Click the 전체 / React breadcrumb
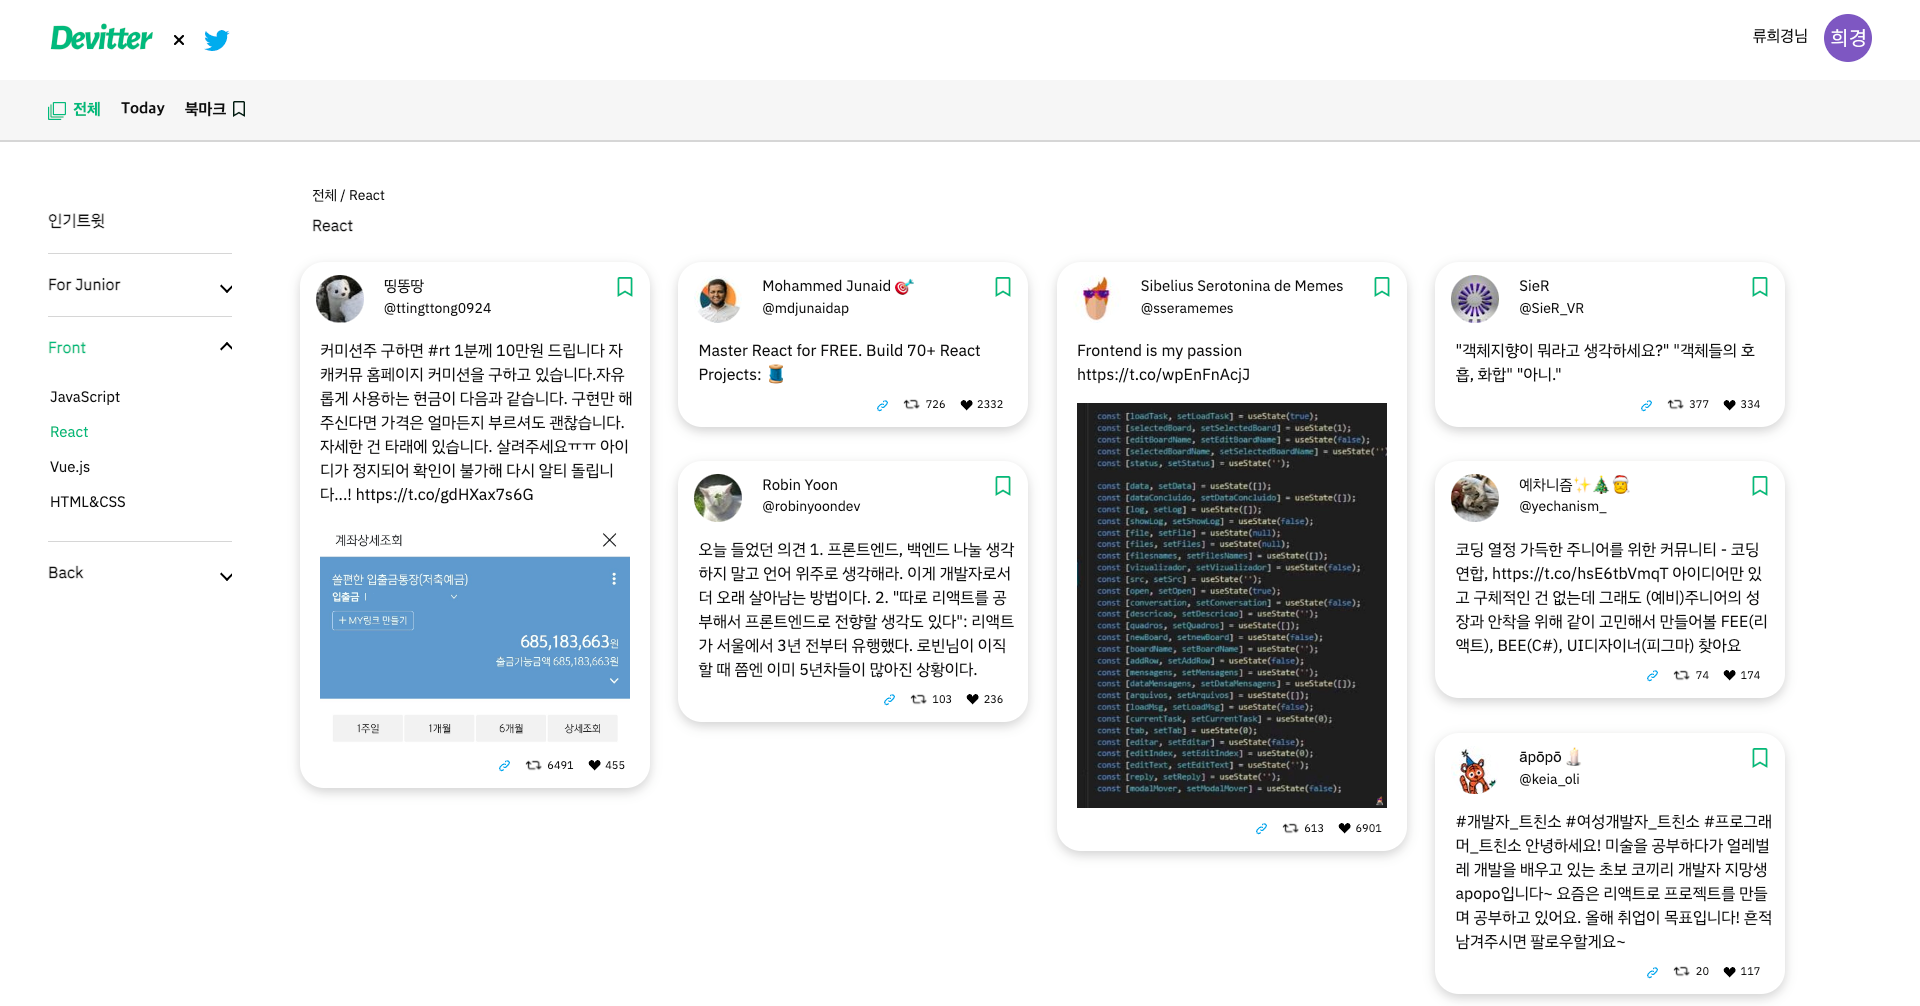Viewport: 1920px width, 1006px height. pos(348,195)
